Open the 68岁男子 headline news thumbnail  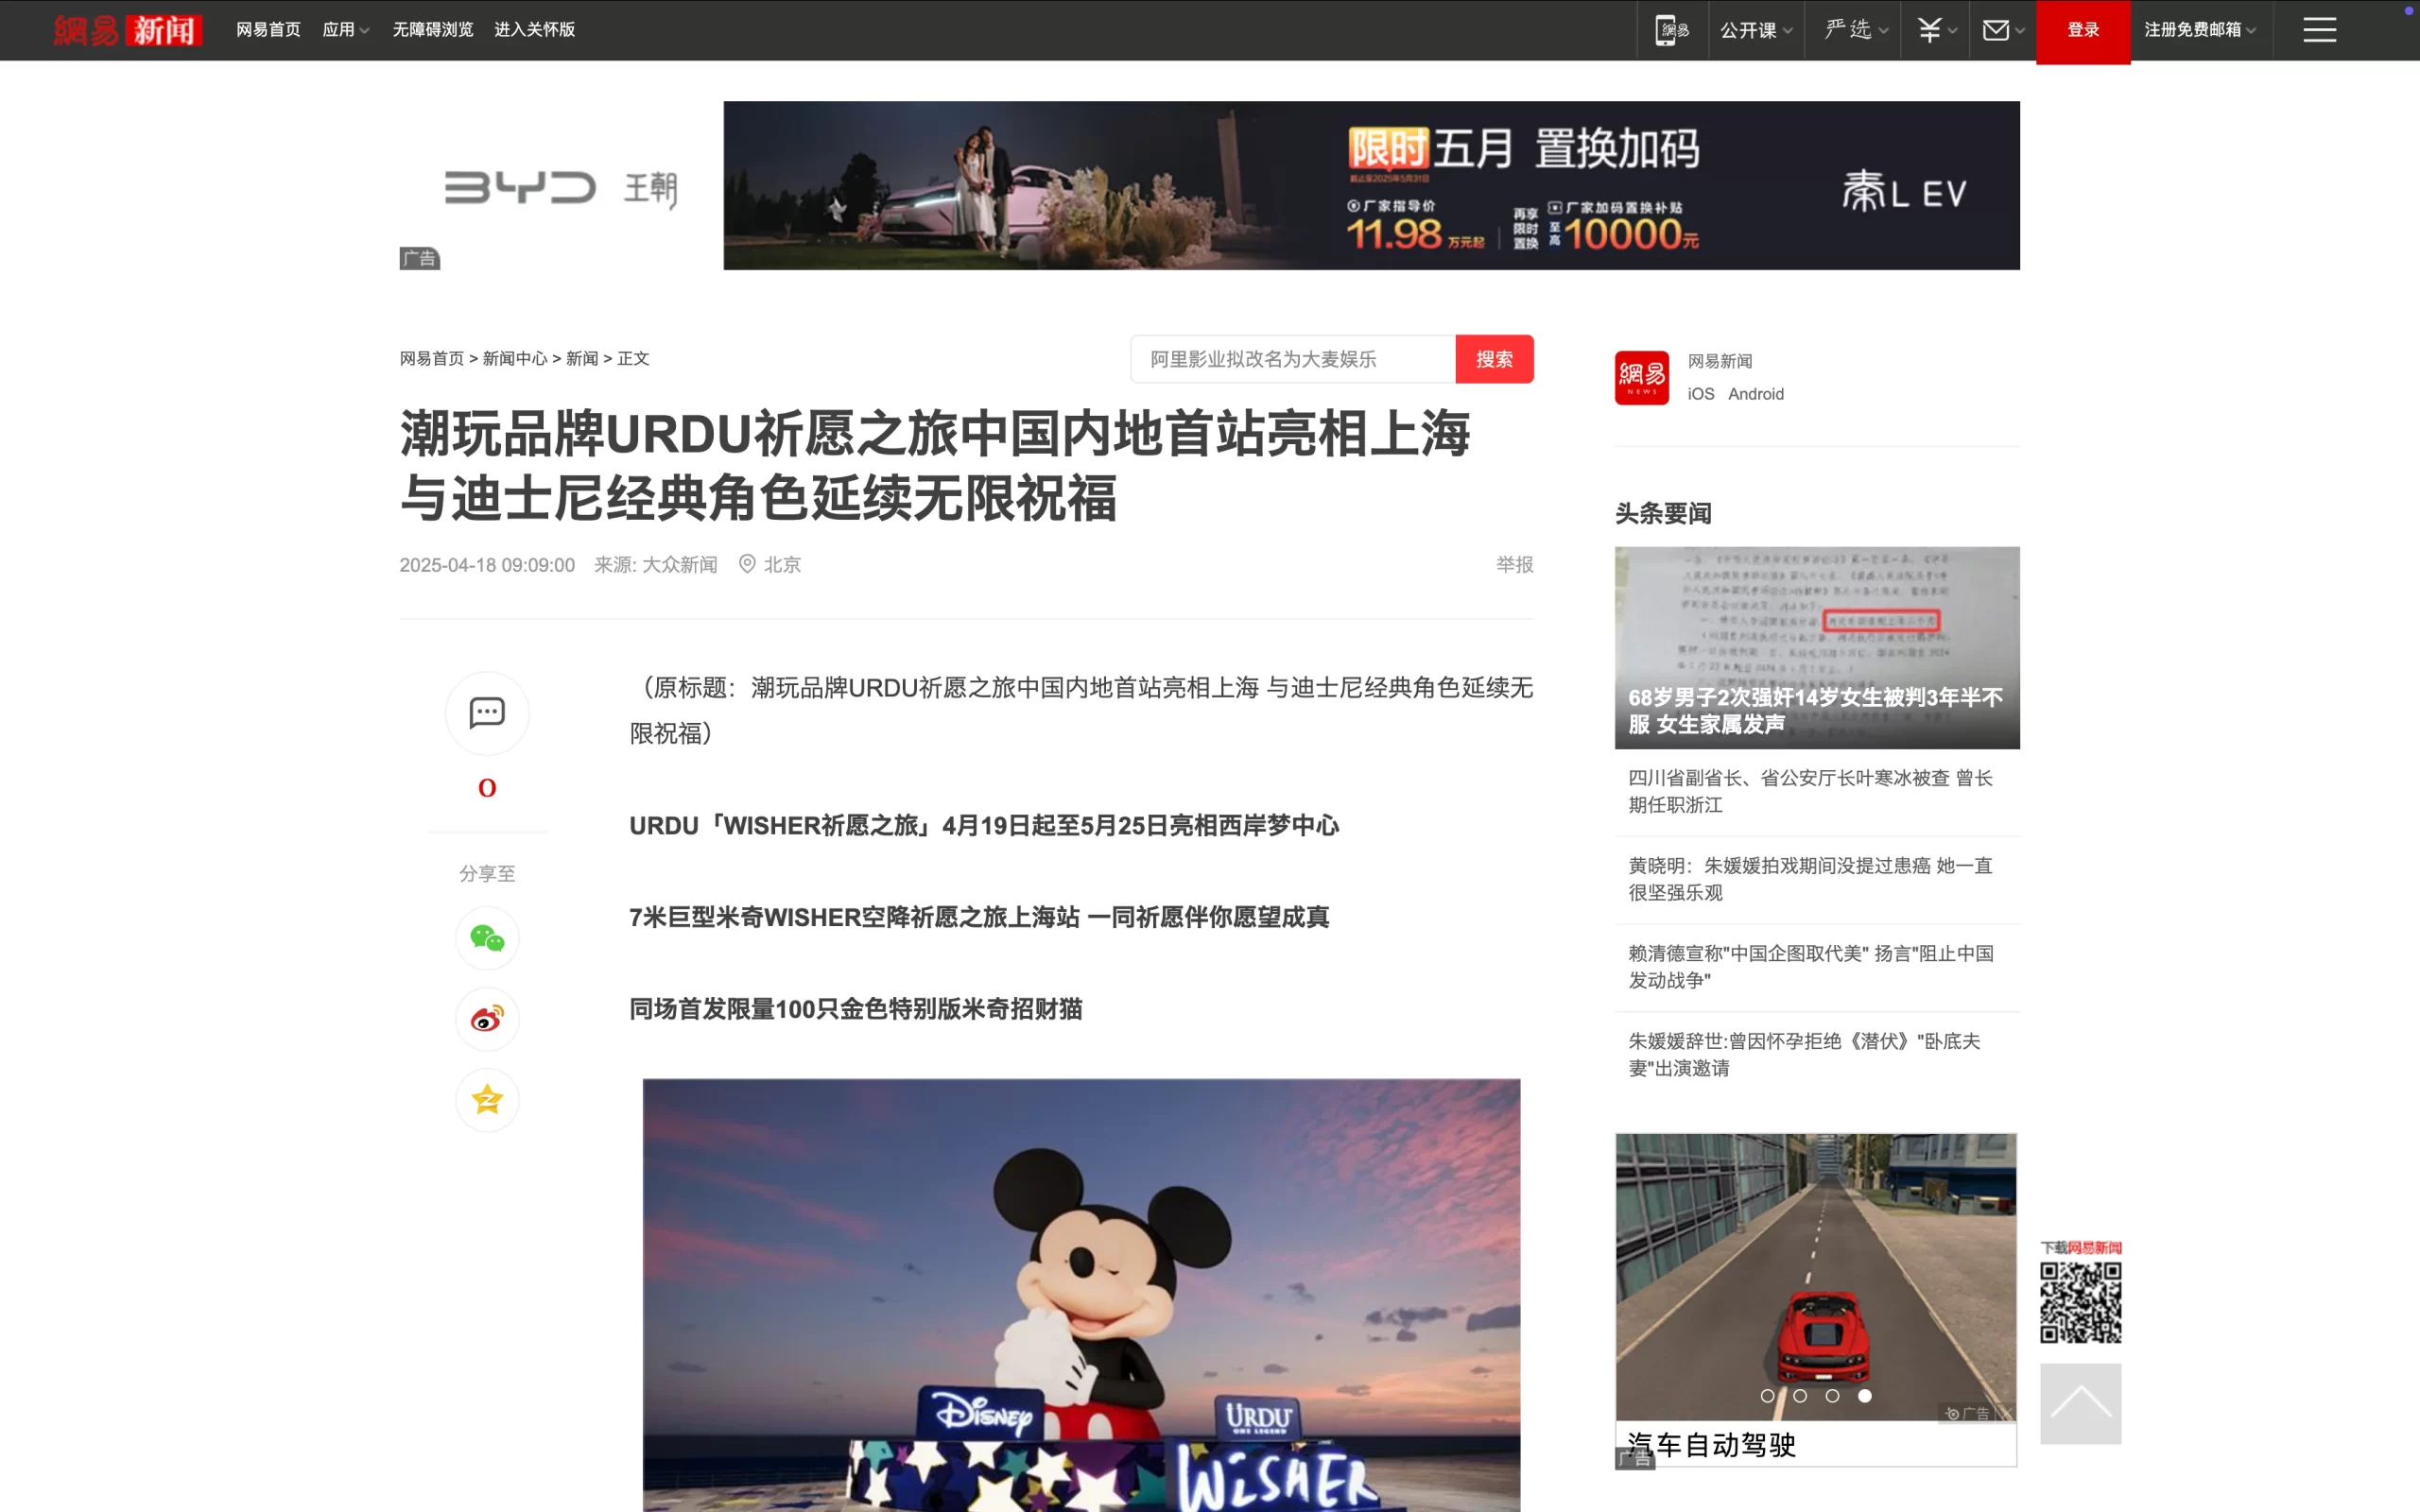pyautogui.click(x=1817, y=648)
